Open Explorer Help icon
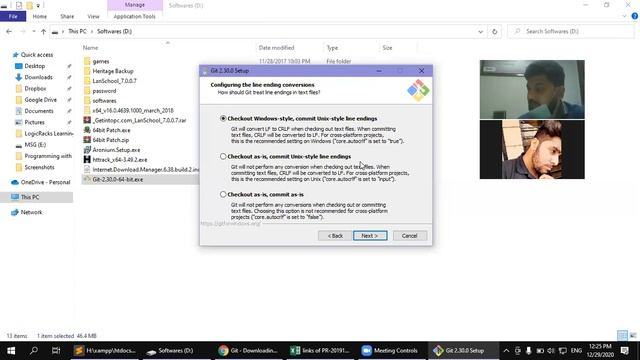 pyautogui.click(x=635, y=16)
